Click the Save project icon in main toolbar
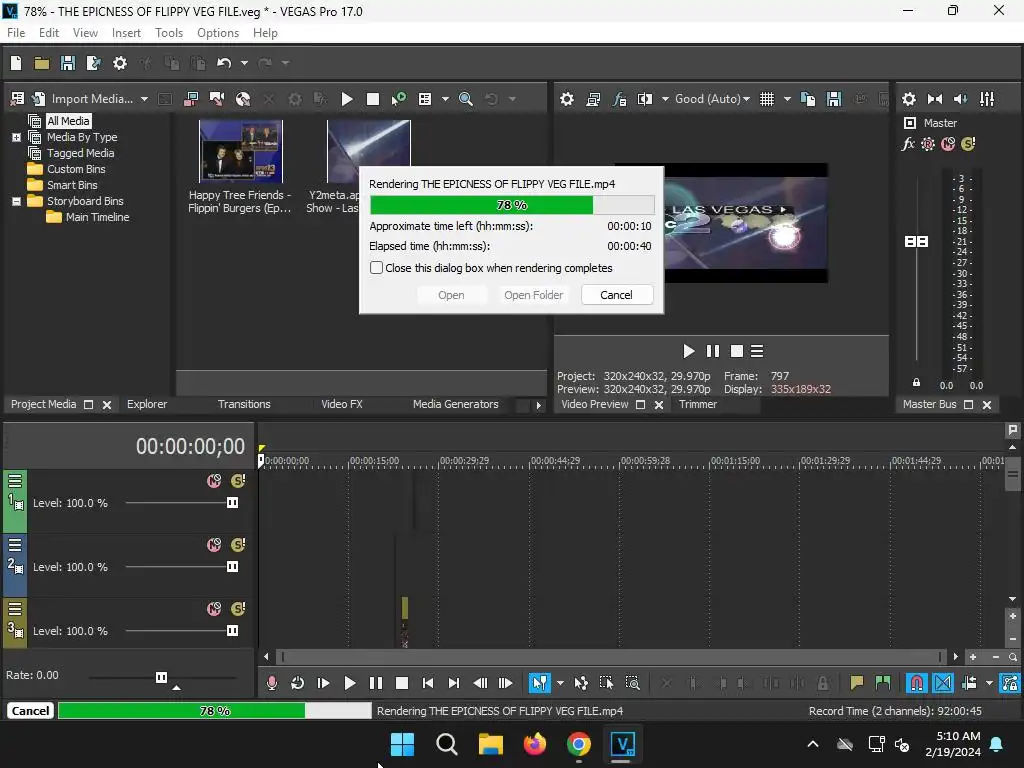The width and height of the screenshot is (1024, 768). pyautogui.click(x=67, y=63)
